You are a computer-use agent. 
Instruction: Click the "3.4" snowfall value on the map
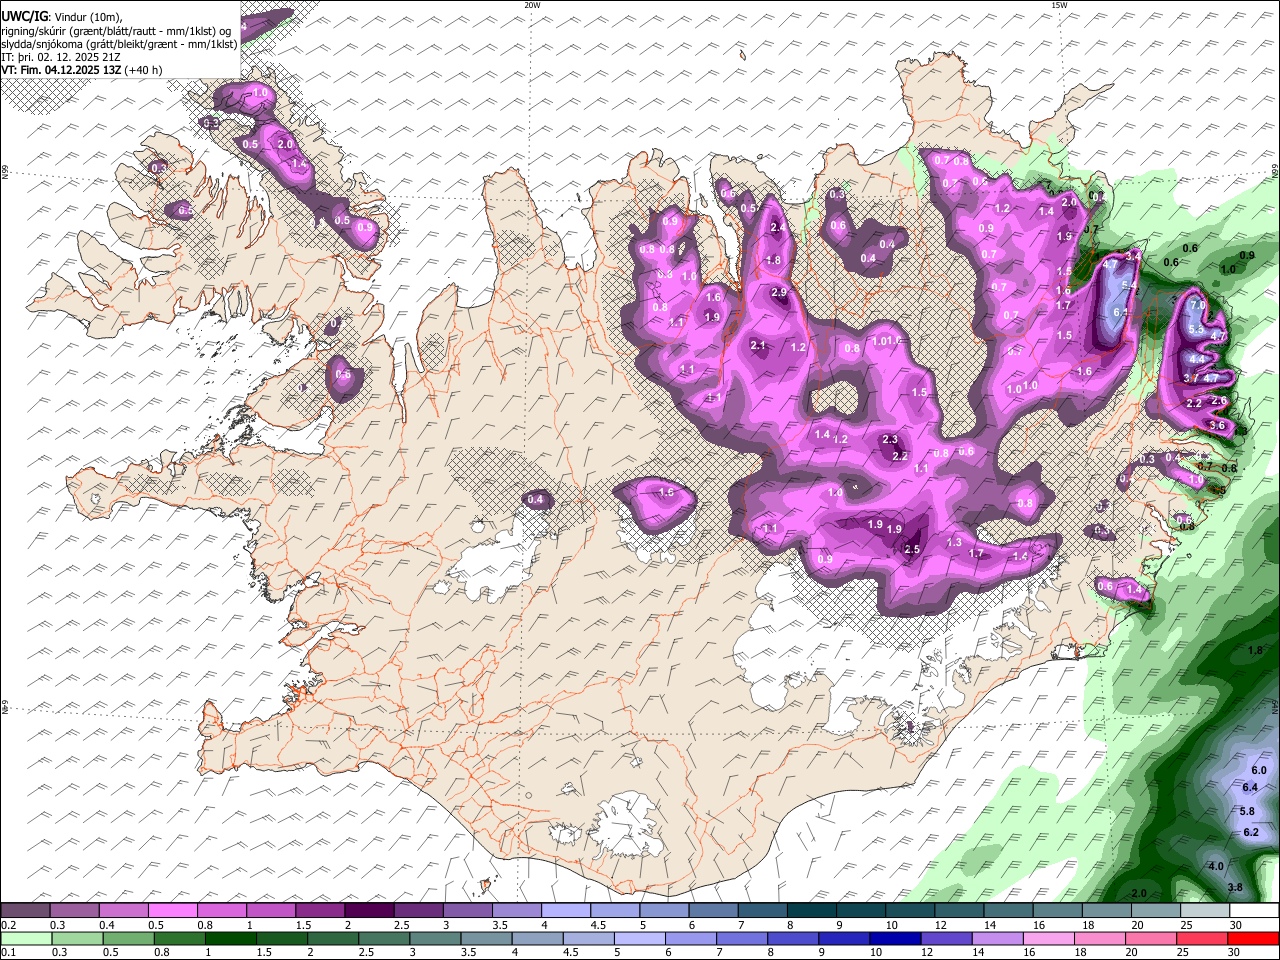click(1133, 256)
